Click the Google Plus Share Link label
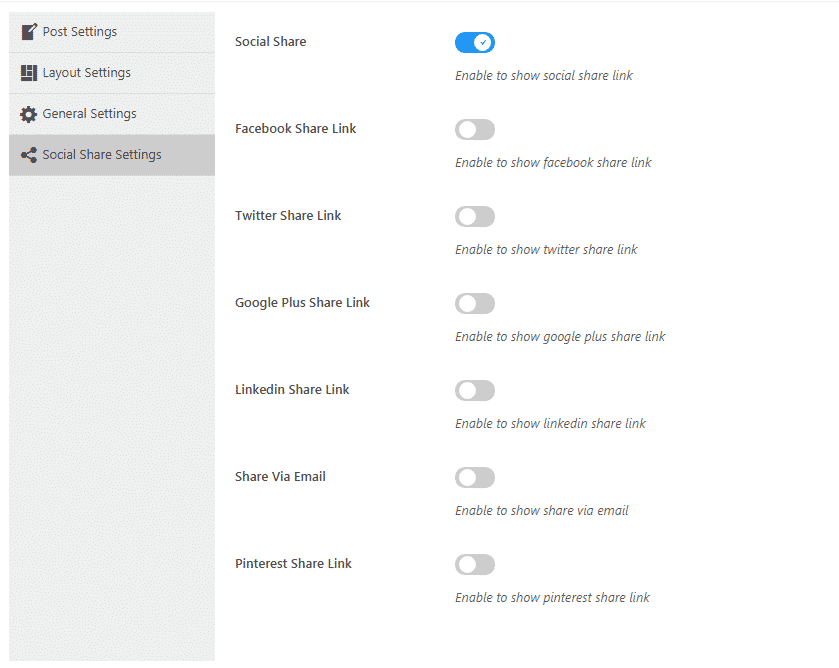 [x=302, y=303]
